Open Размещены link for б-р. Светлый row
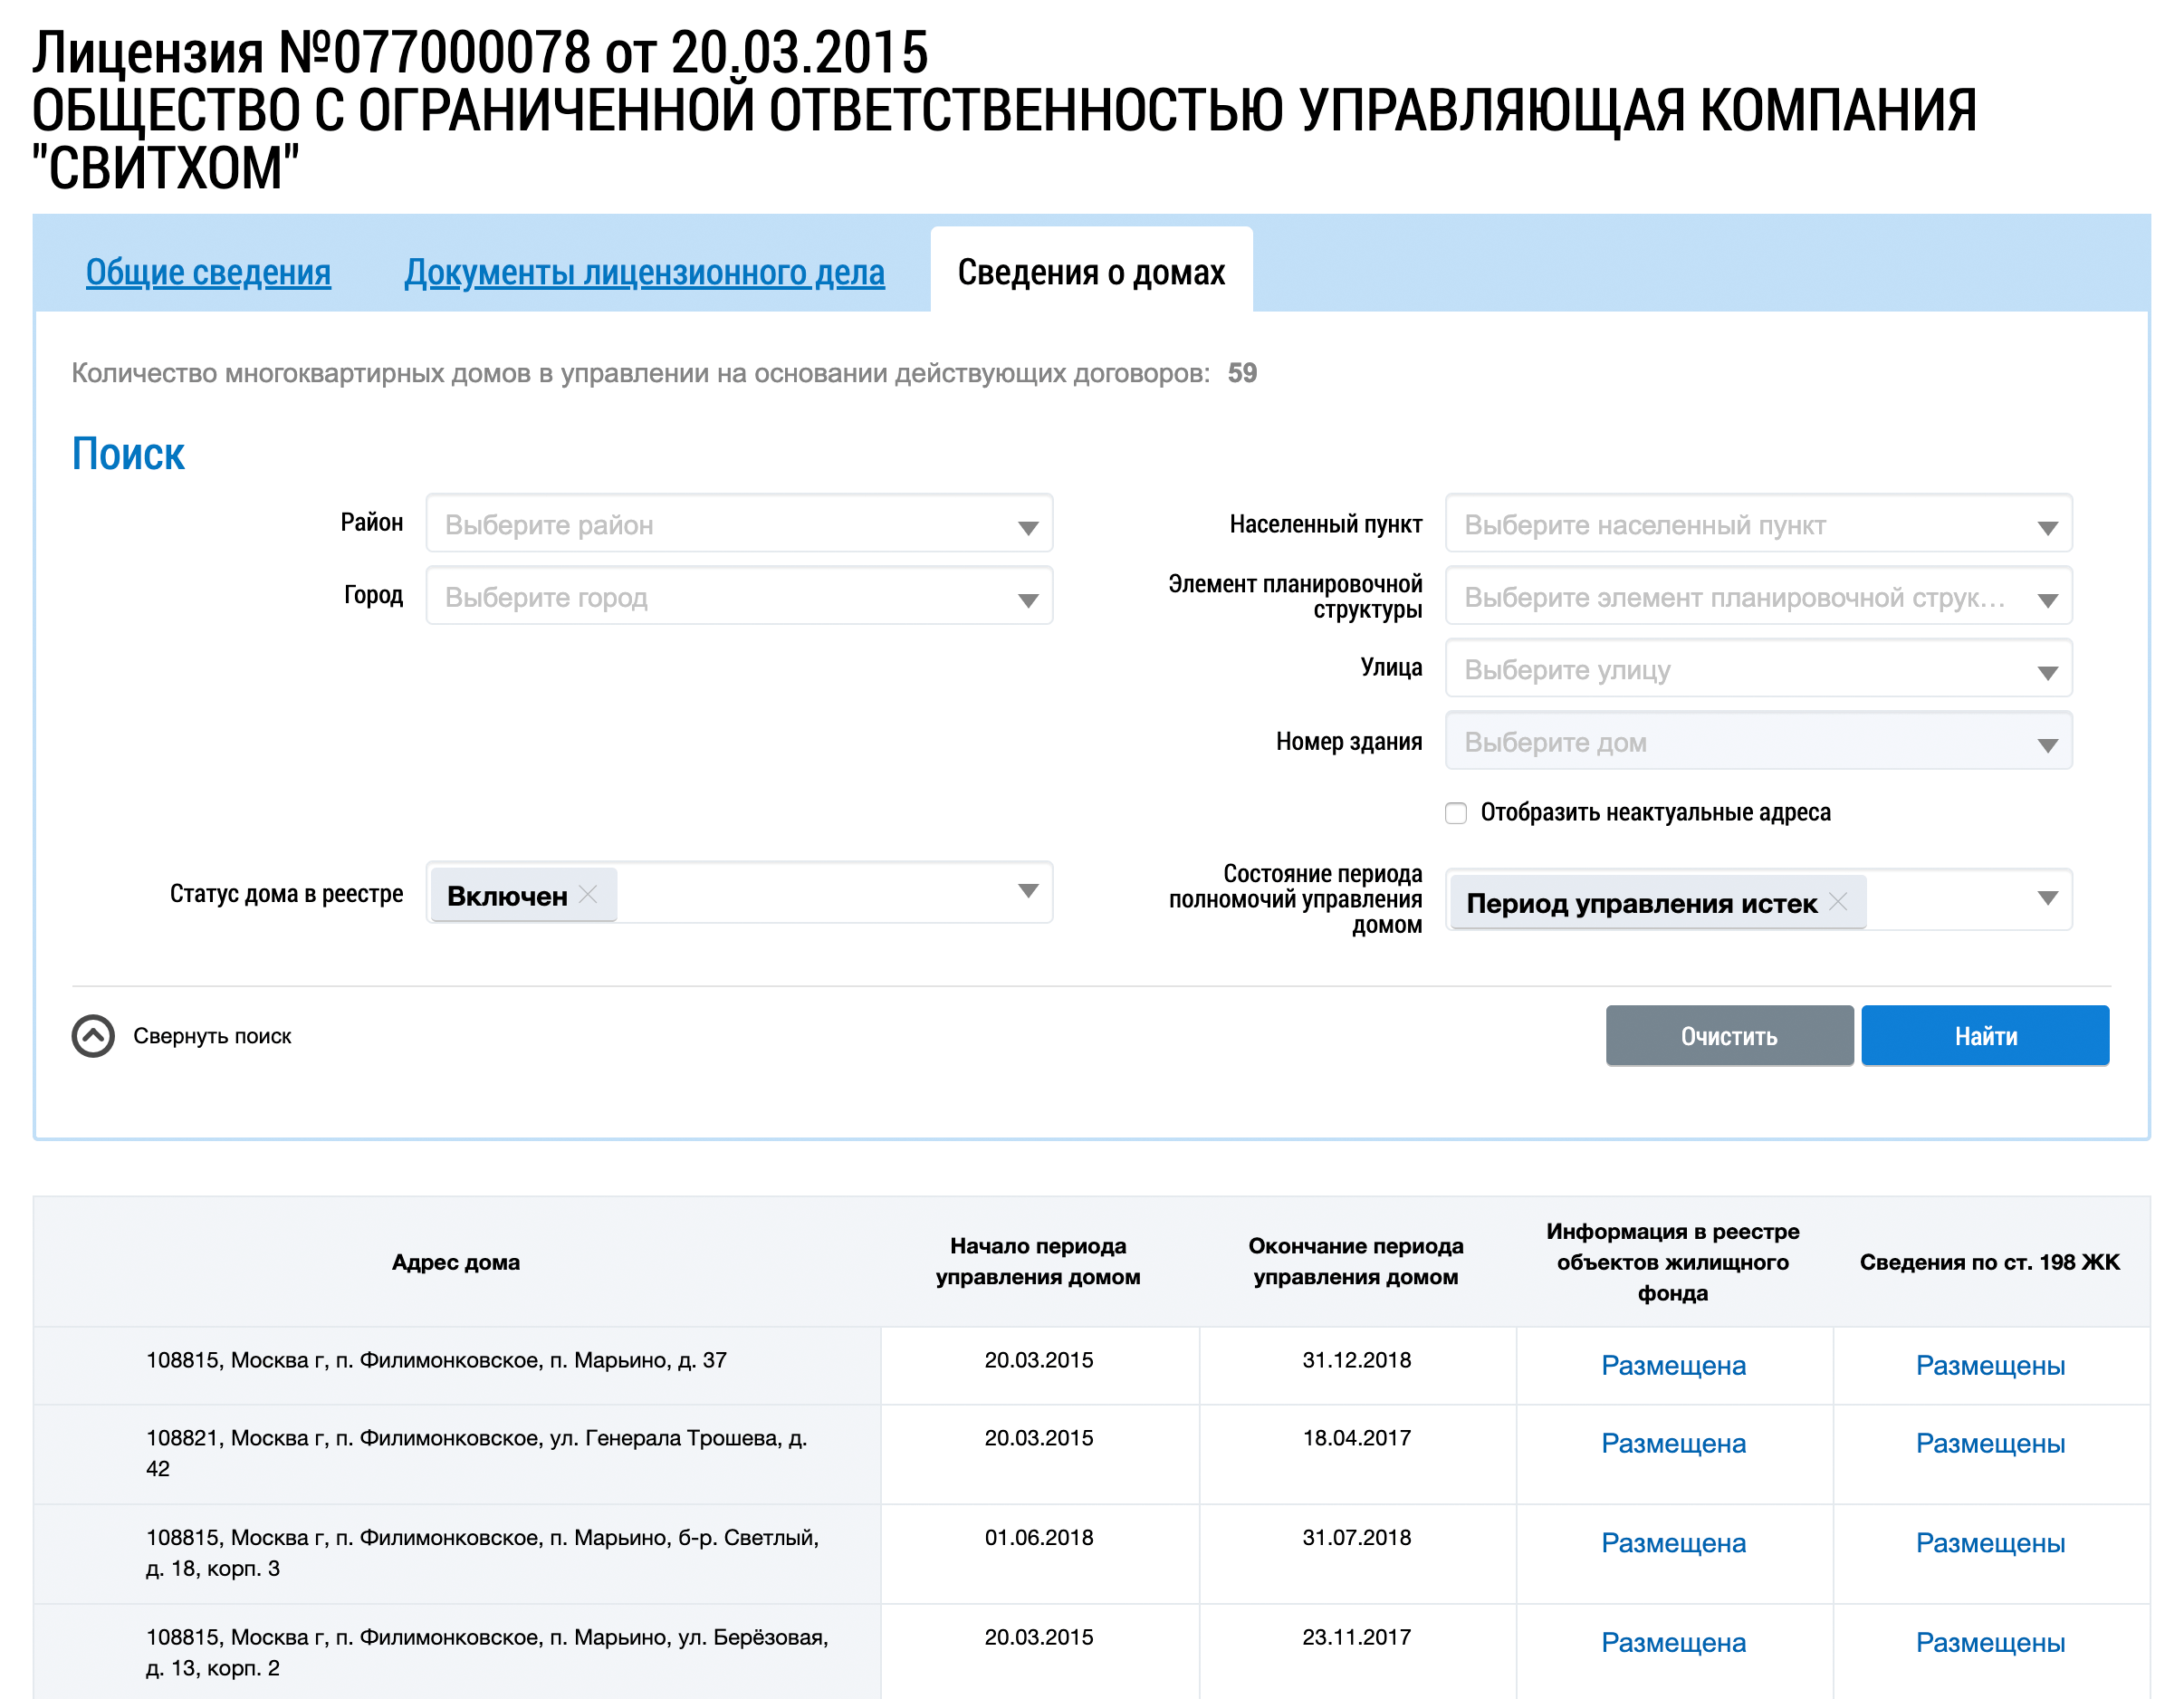 (x=1990, y=1543)
